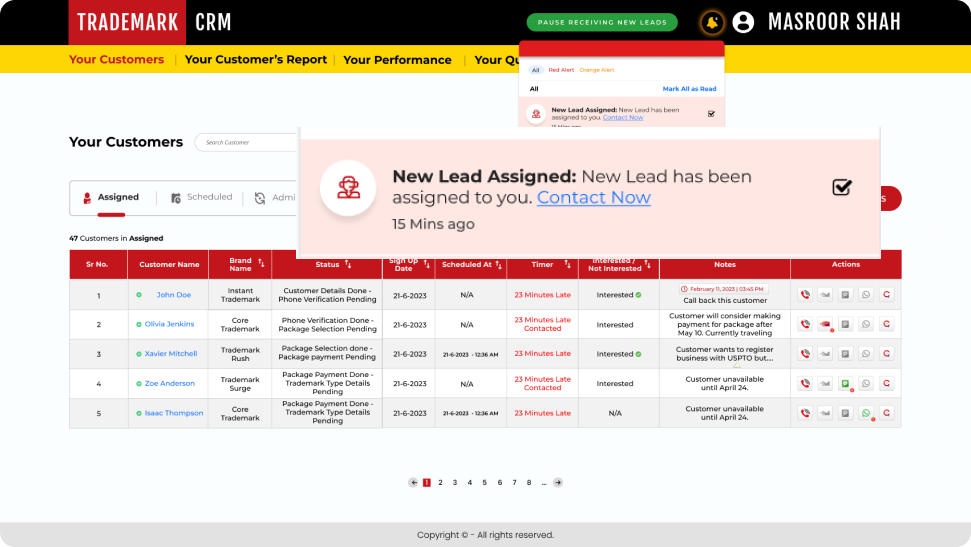Open Your Customer's Report menu

[256, 60]
